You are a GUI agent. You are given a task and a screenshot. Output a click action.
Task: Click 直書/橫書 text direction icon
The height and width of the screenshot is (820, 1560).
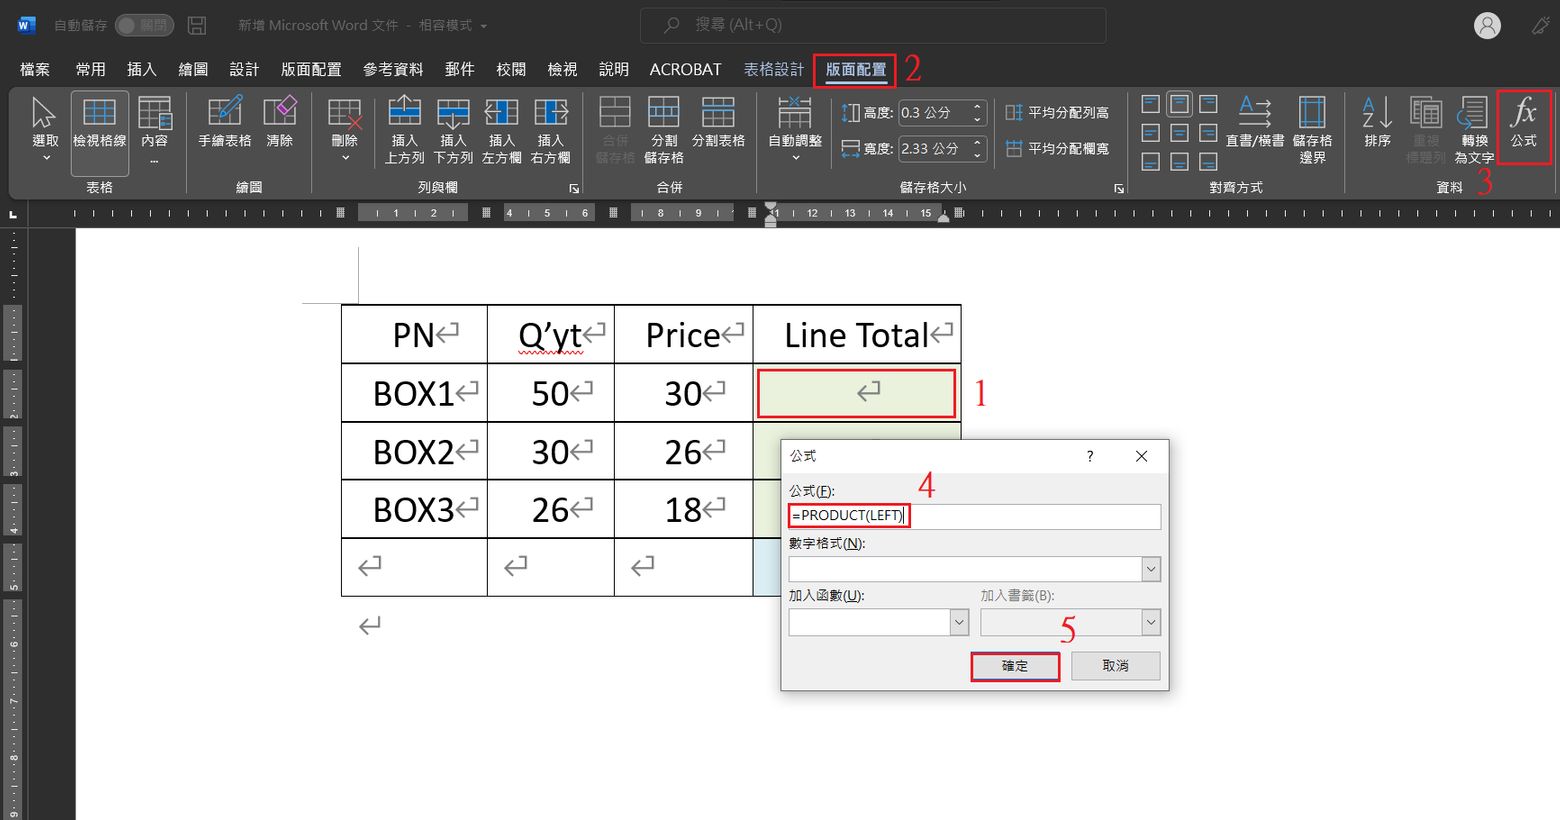click(1254, 124)
